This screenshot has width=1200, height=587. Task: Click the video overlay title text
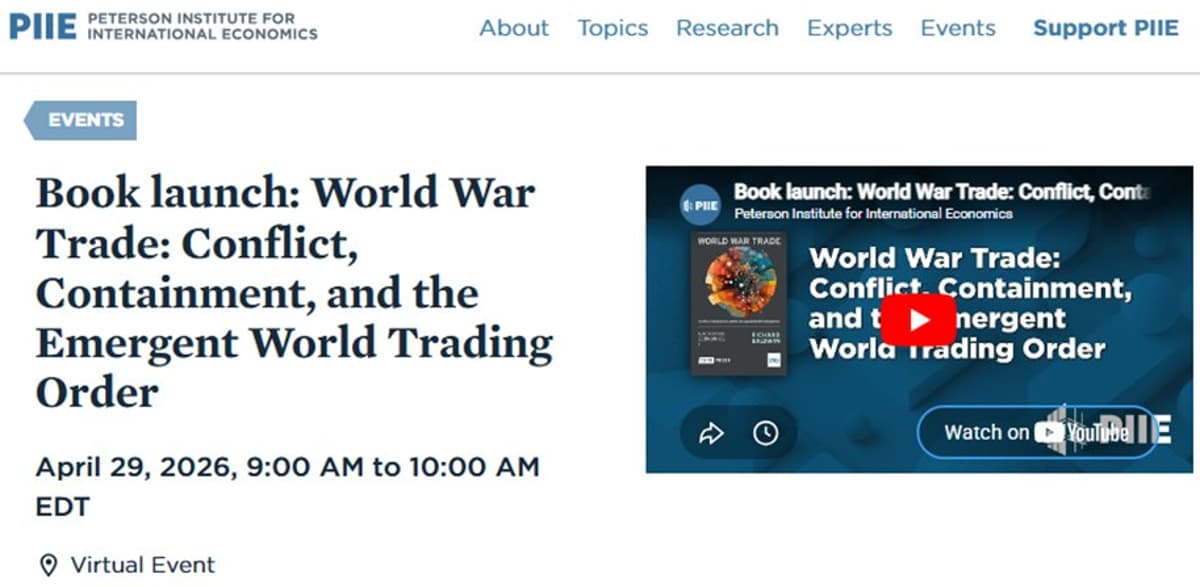click(970, 302)
